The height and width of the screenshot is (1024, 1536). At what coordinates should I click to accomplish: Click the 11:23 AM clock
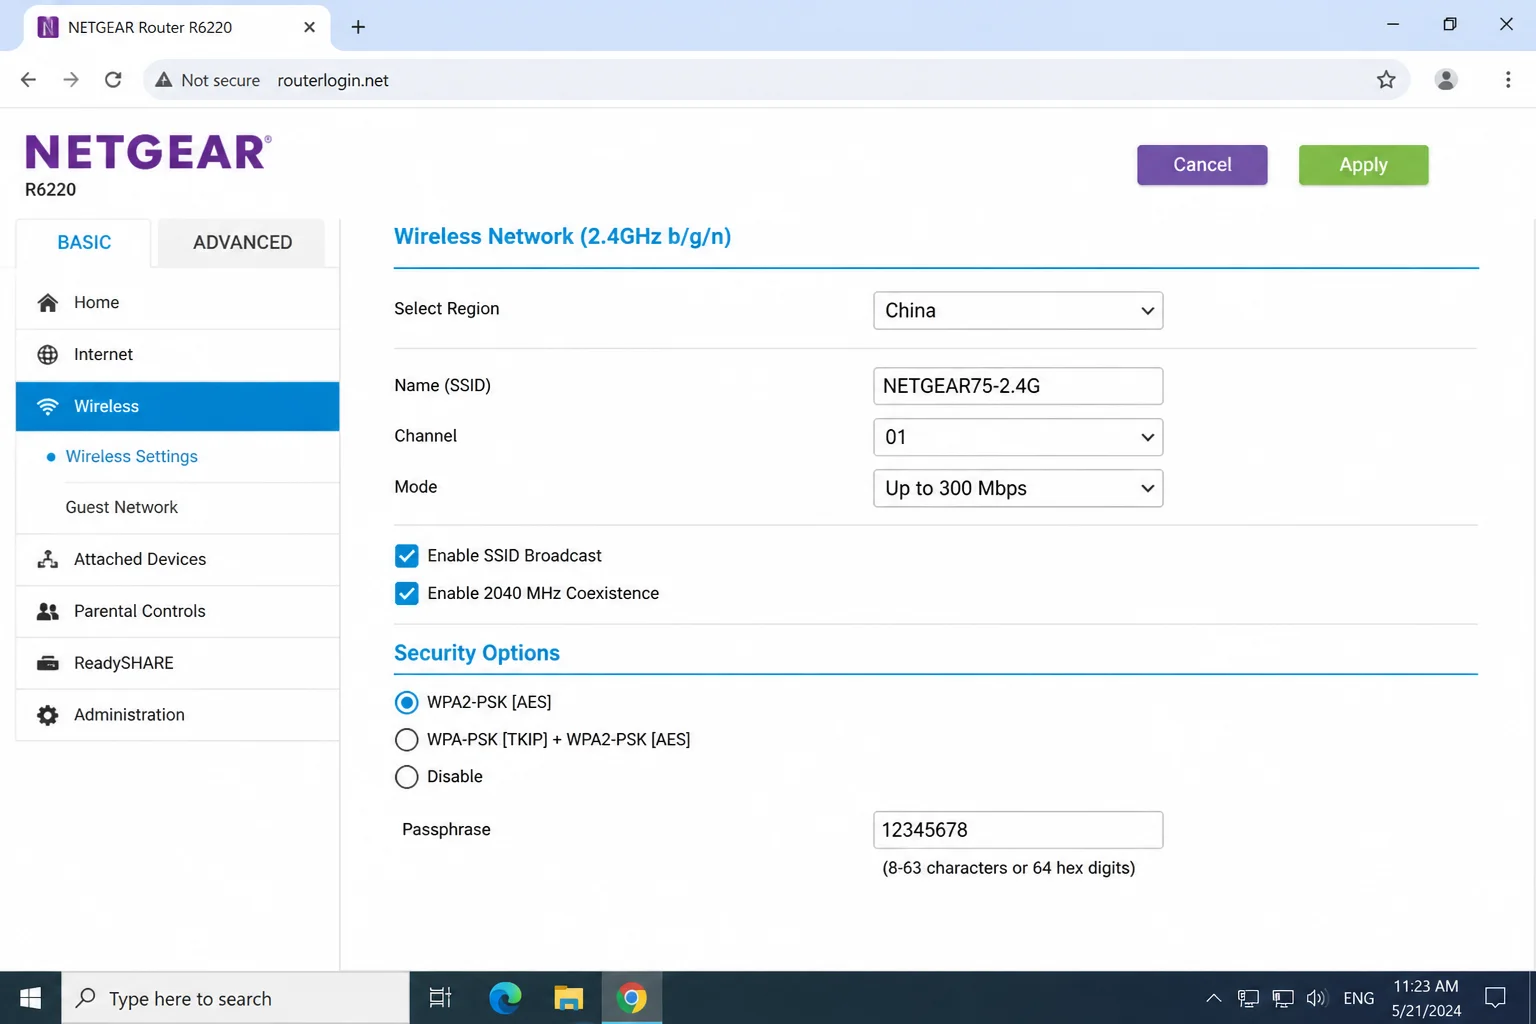[1426, 987]
